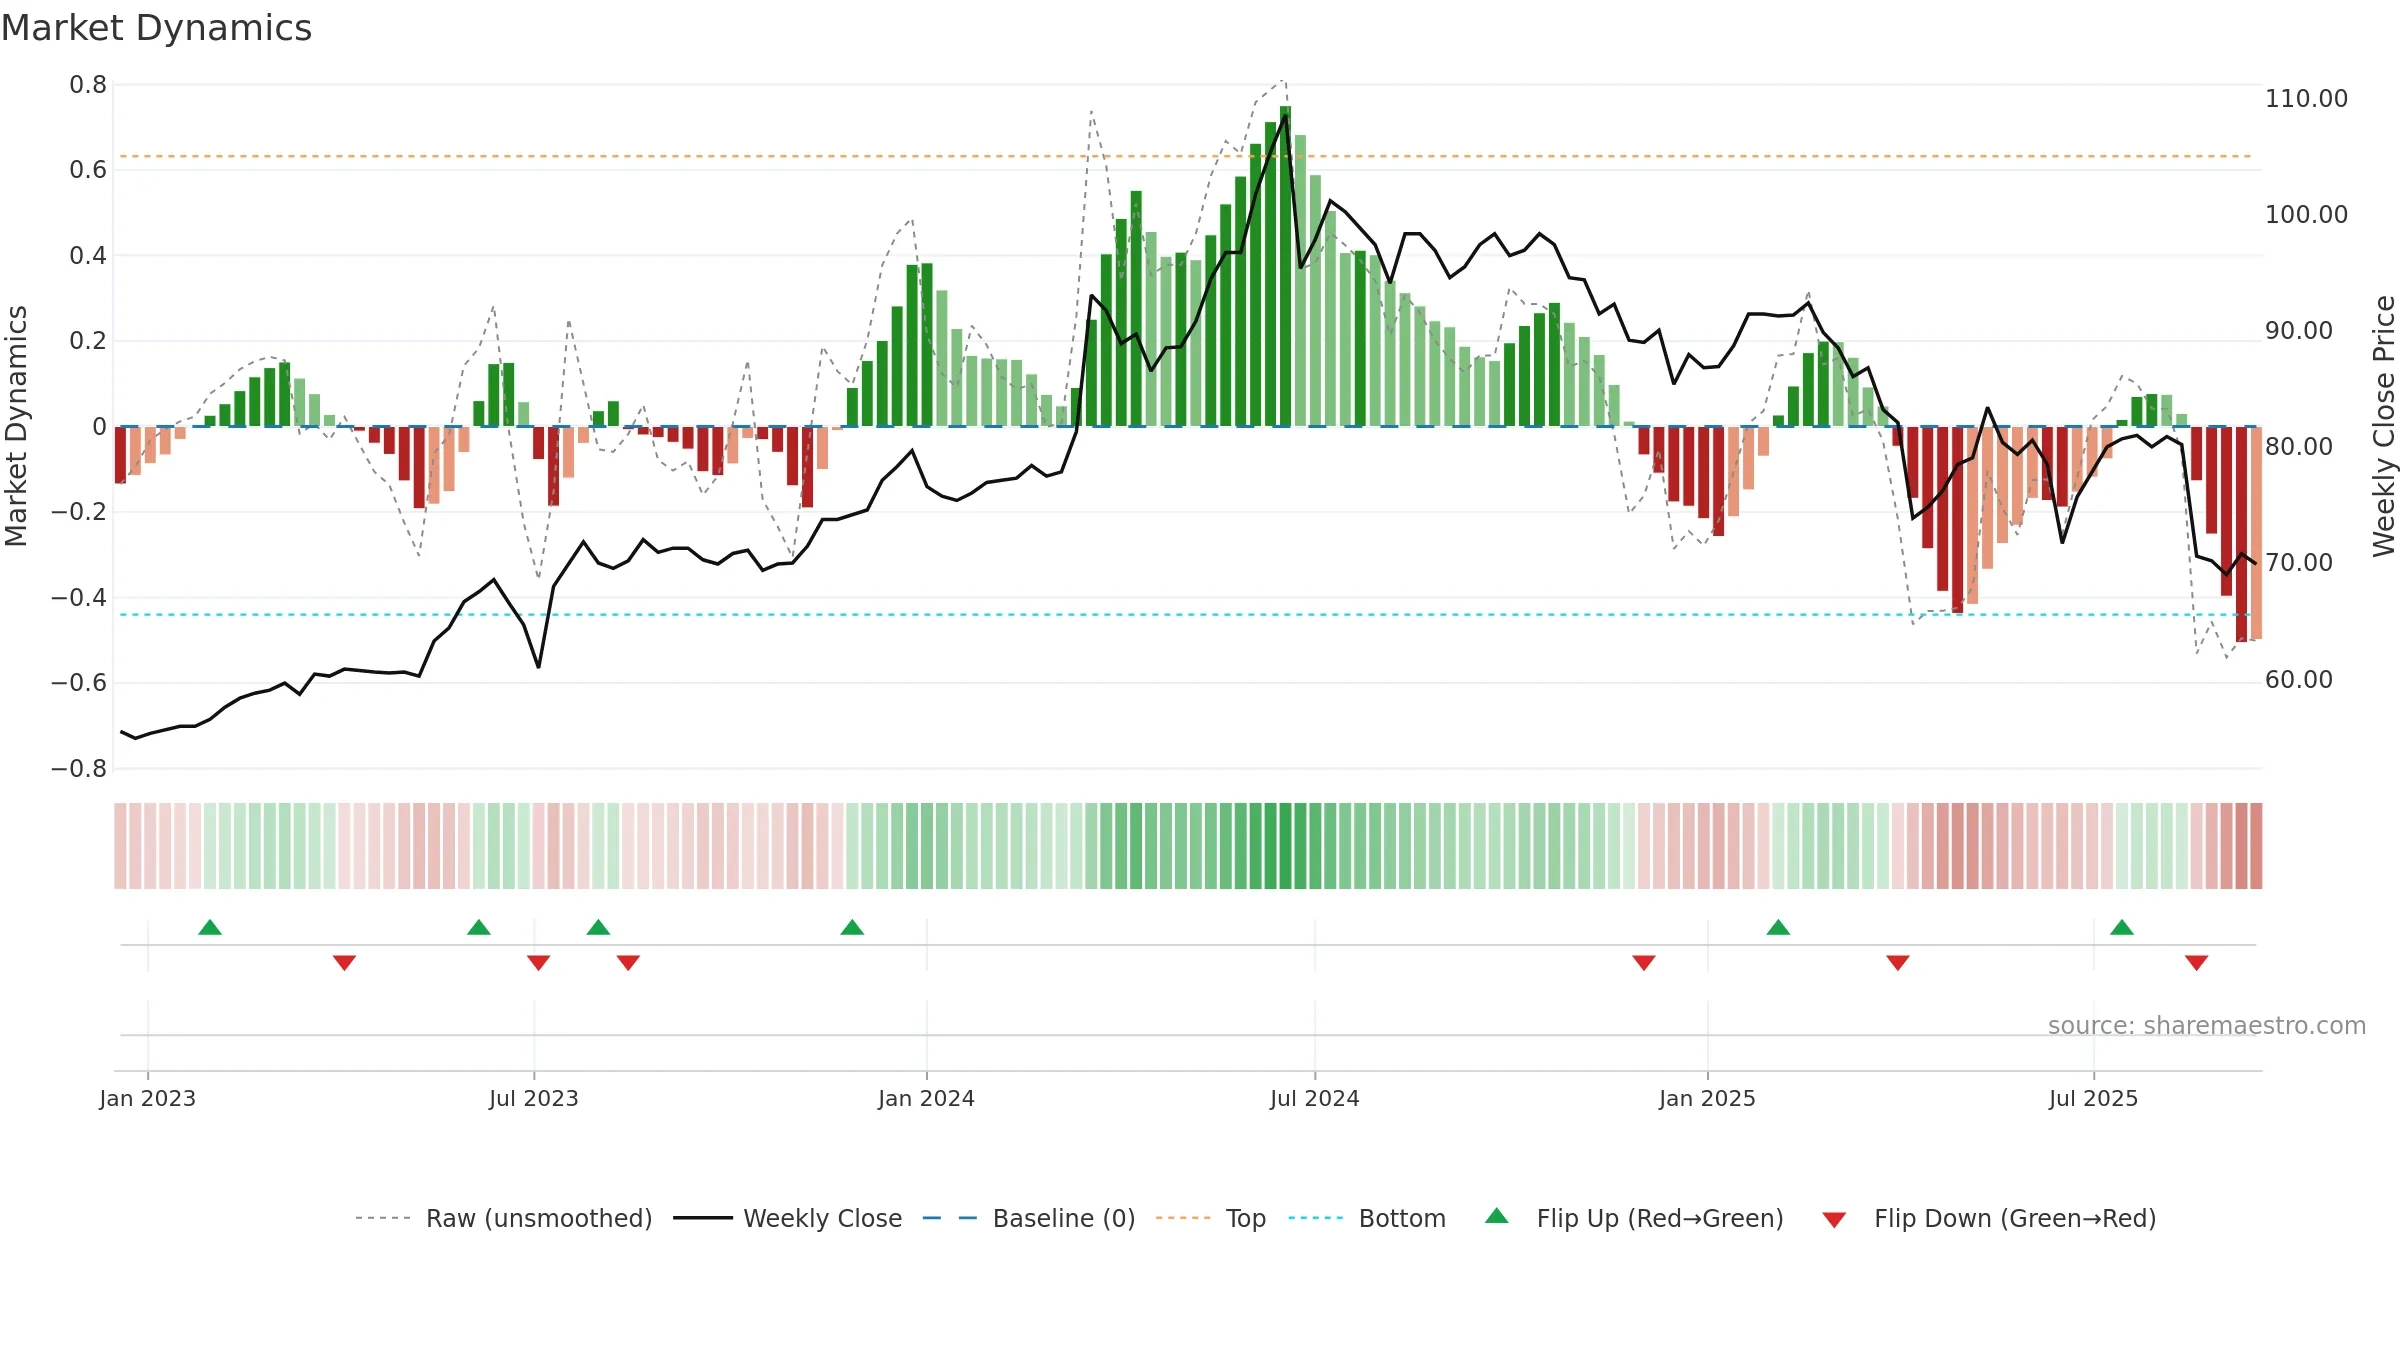Click the last dark red heatmap cell
Screen dimensions: 2400x1350
[x=2256, y=846]
